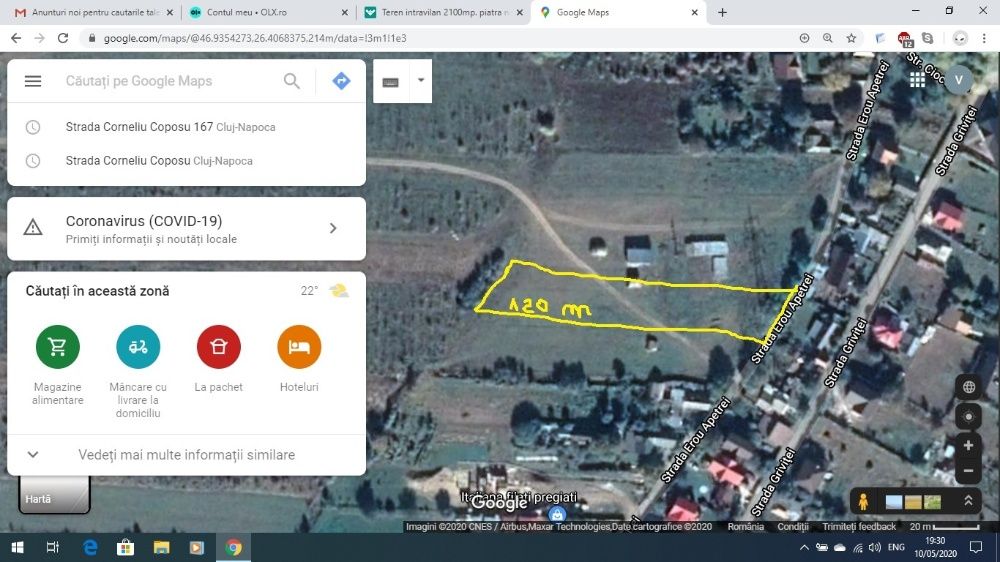Search for Magazine alimentare nearby
This screenshot has width=1000, height=562.
click(57, 364)
